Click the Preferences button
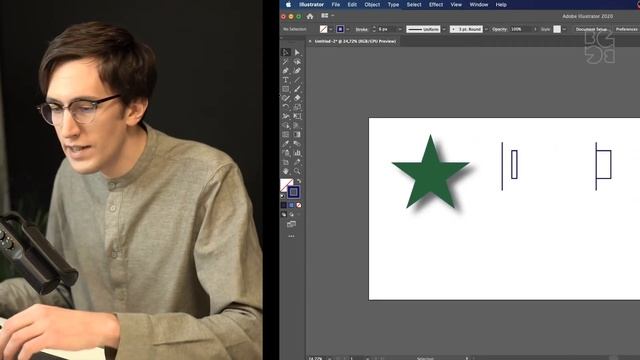The height and width of the screenshot is (360, 640). tap(627, 29)
